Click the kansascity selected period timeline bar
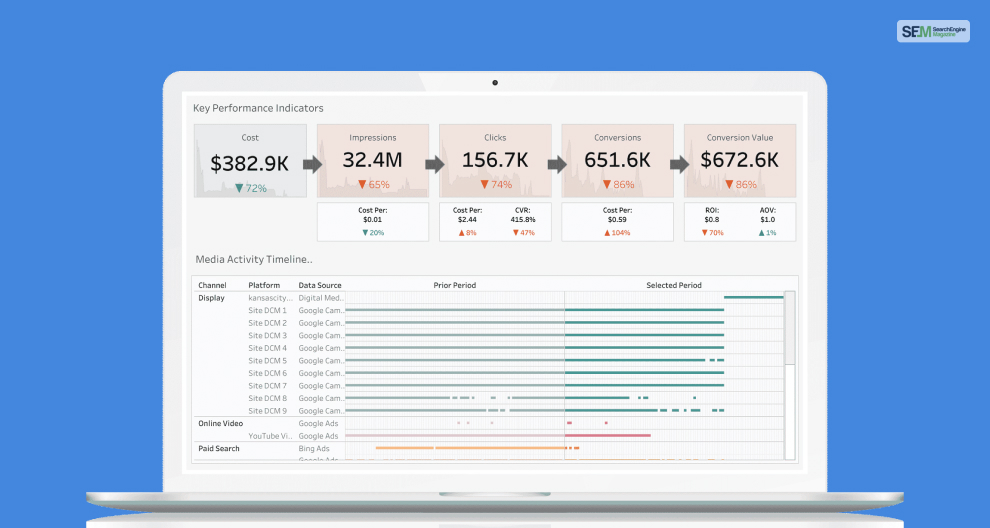Screen dimensions: 990x528 point(753,297)
